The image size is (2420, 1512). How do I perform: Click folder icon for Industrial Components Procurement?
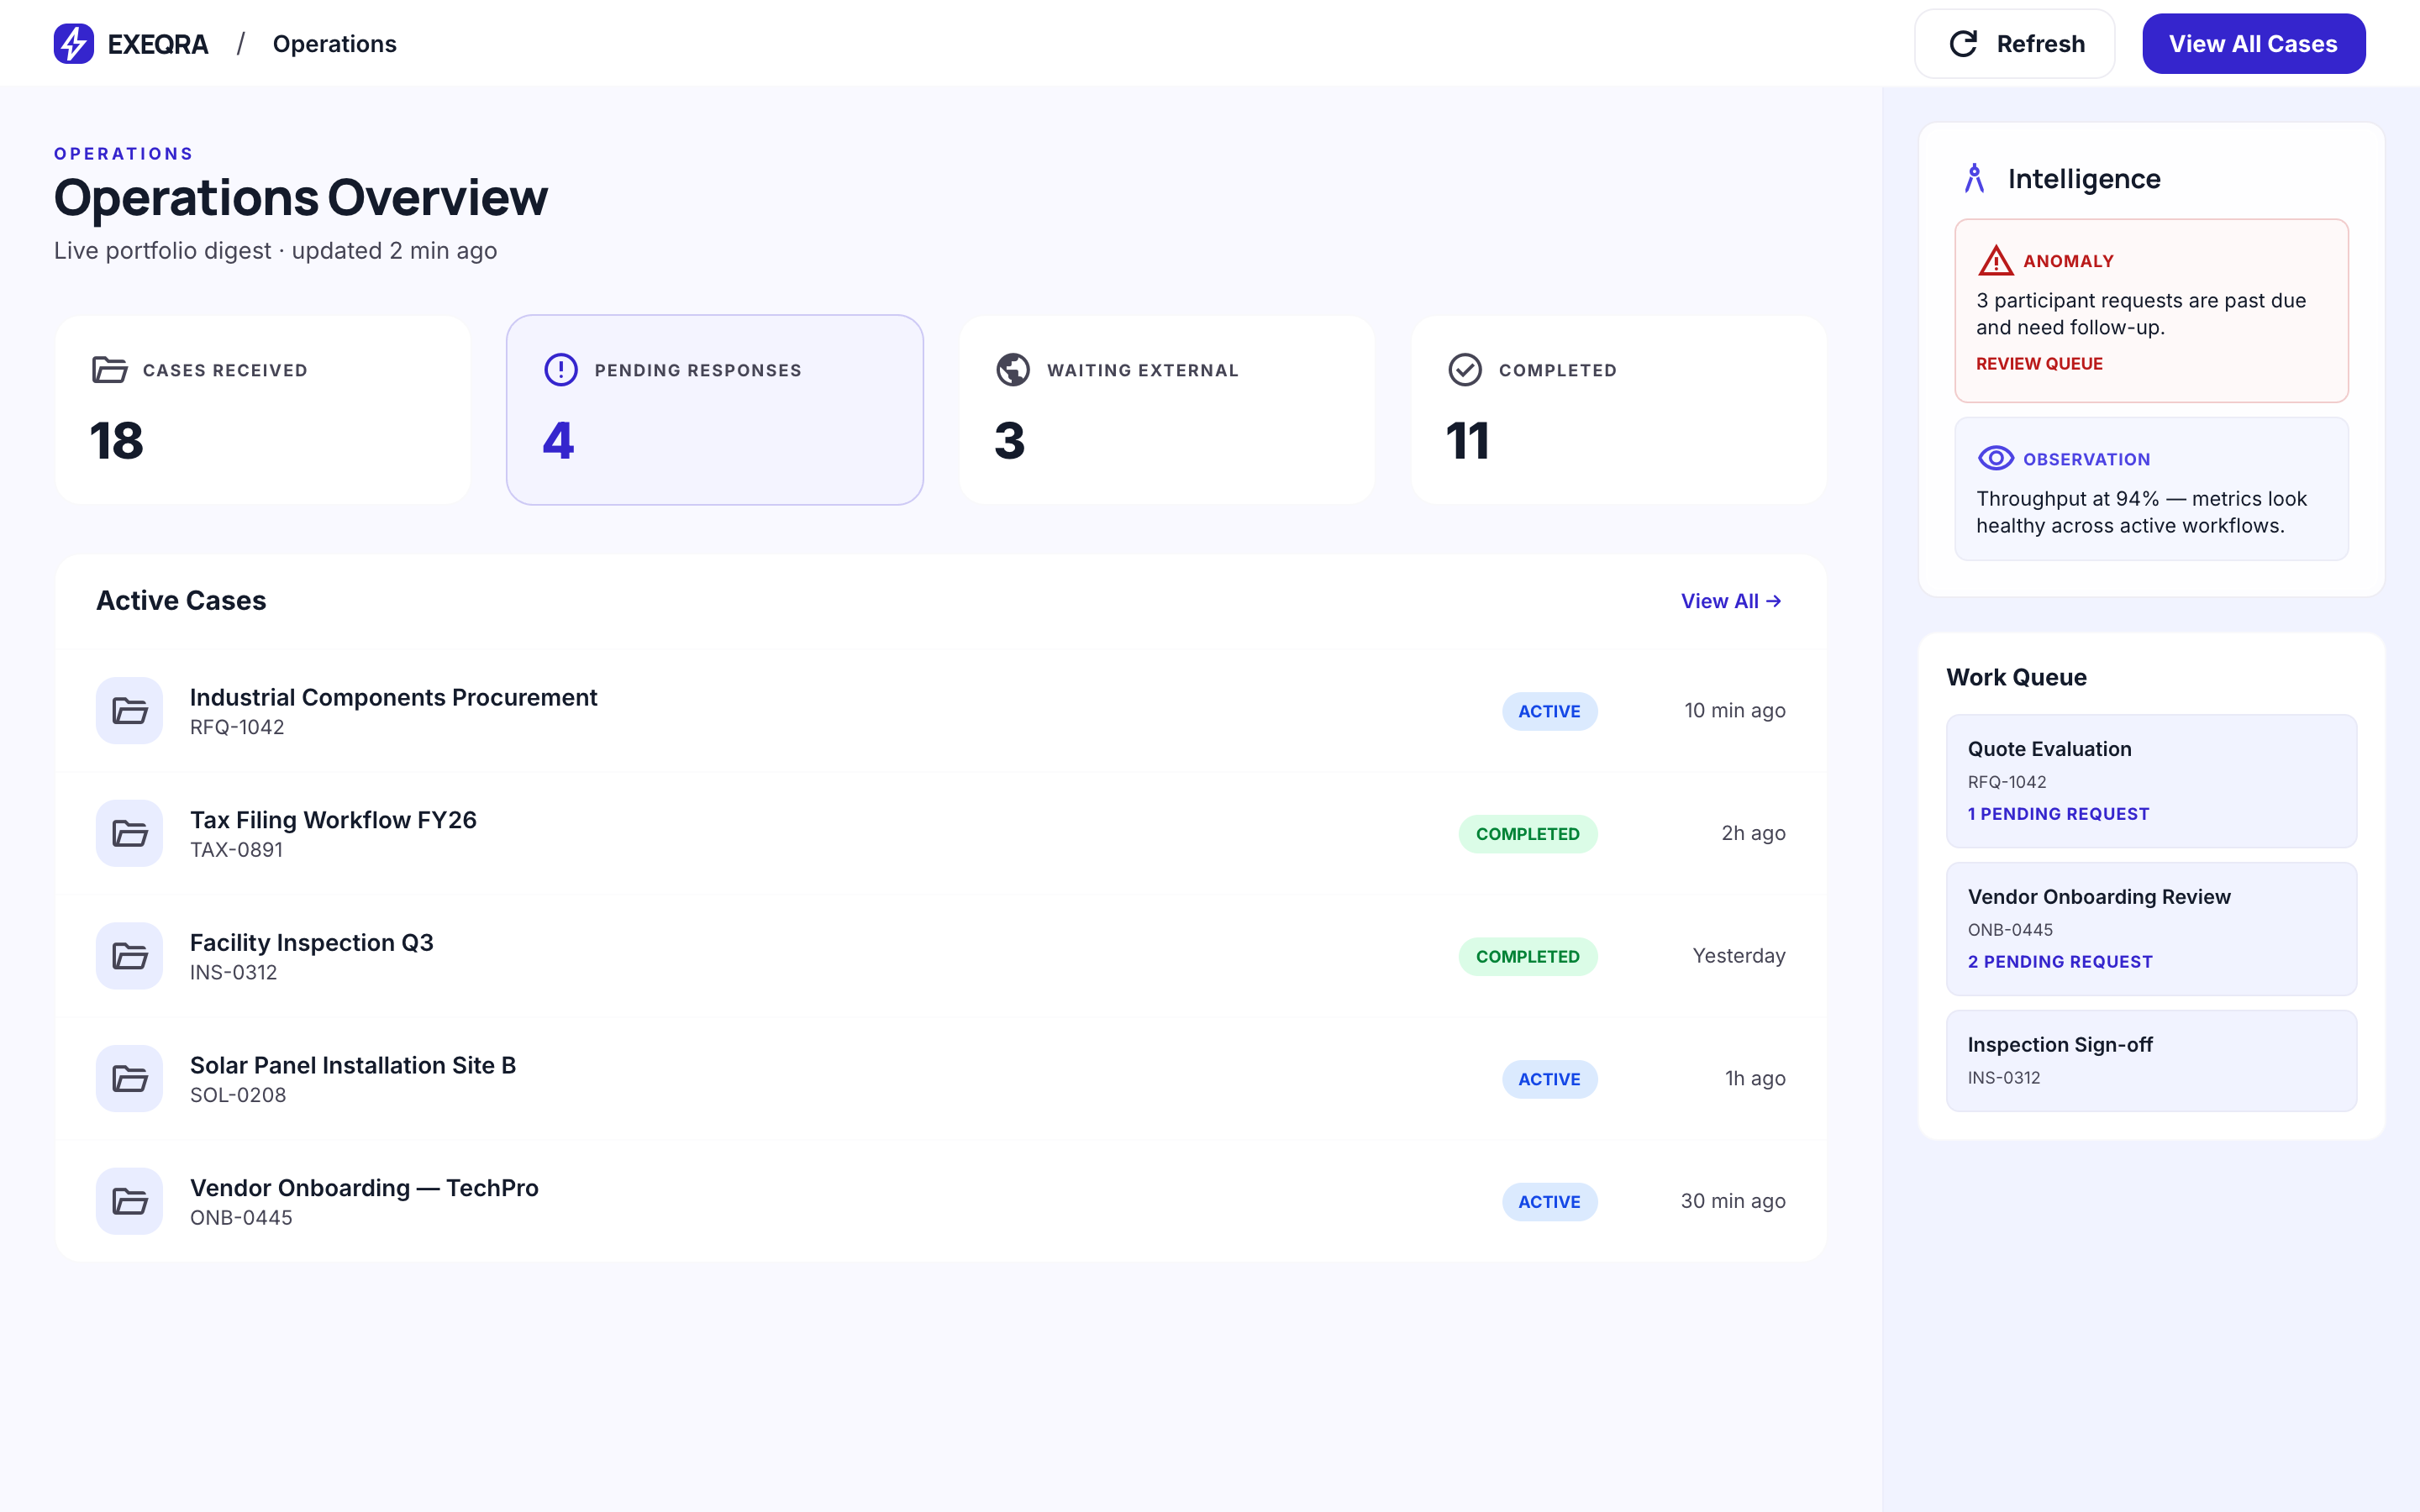(130, 711)
